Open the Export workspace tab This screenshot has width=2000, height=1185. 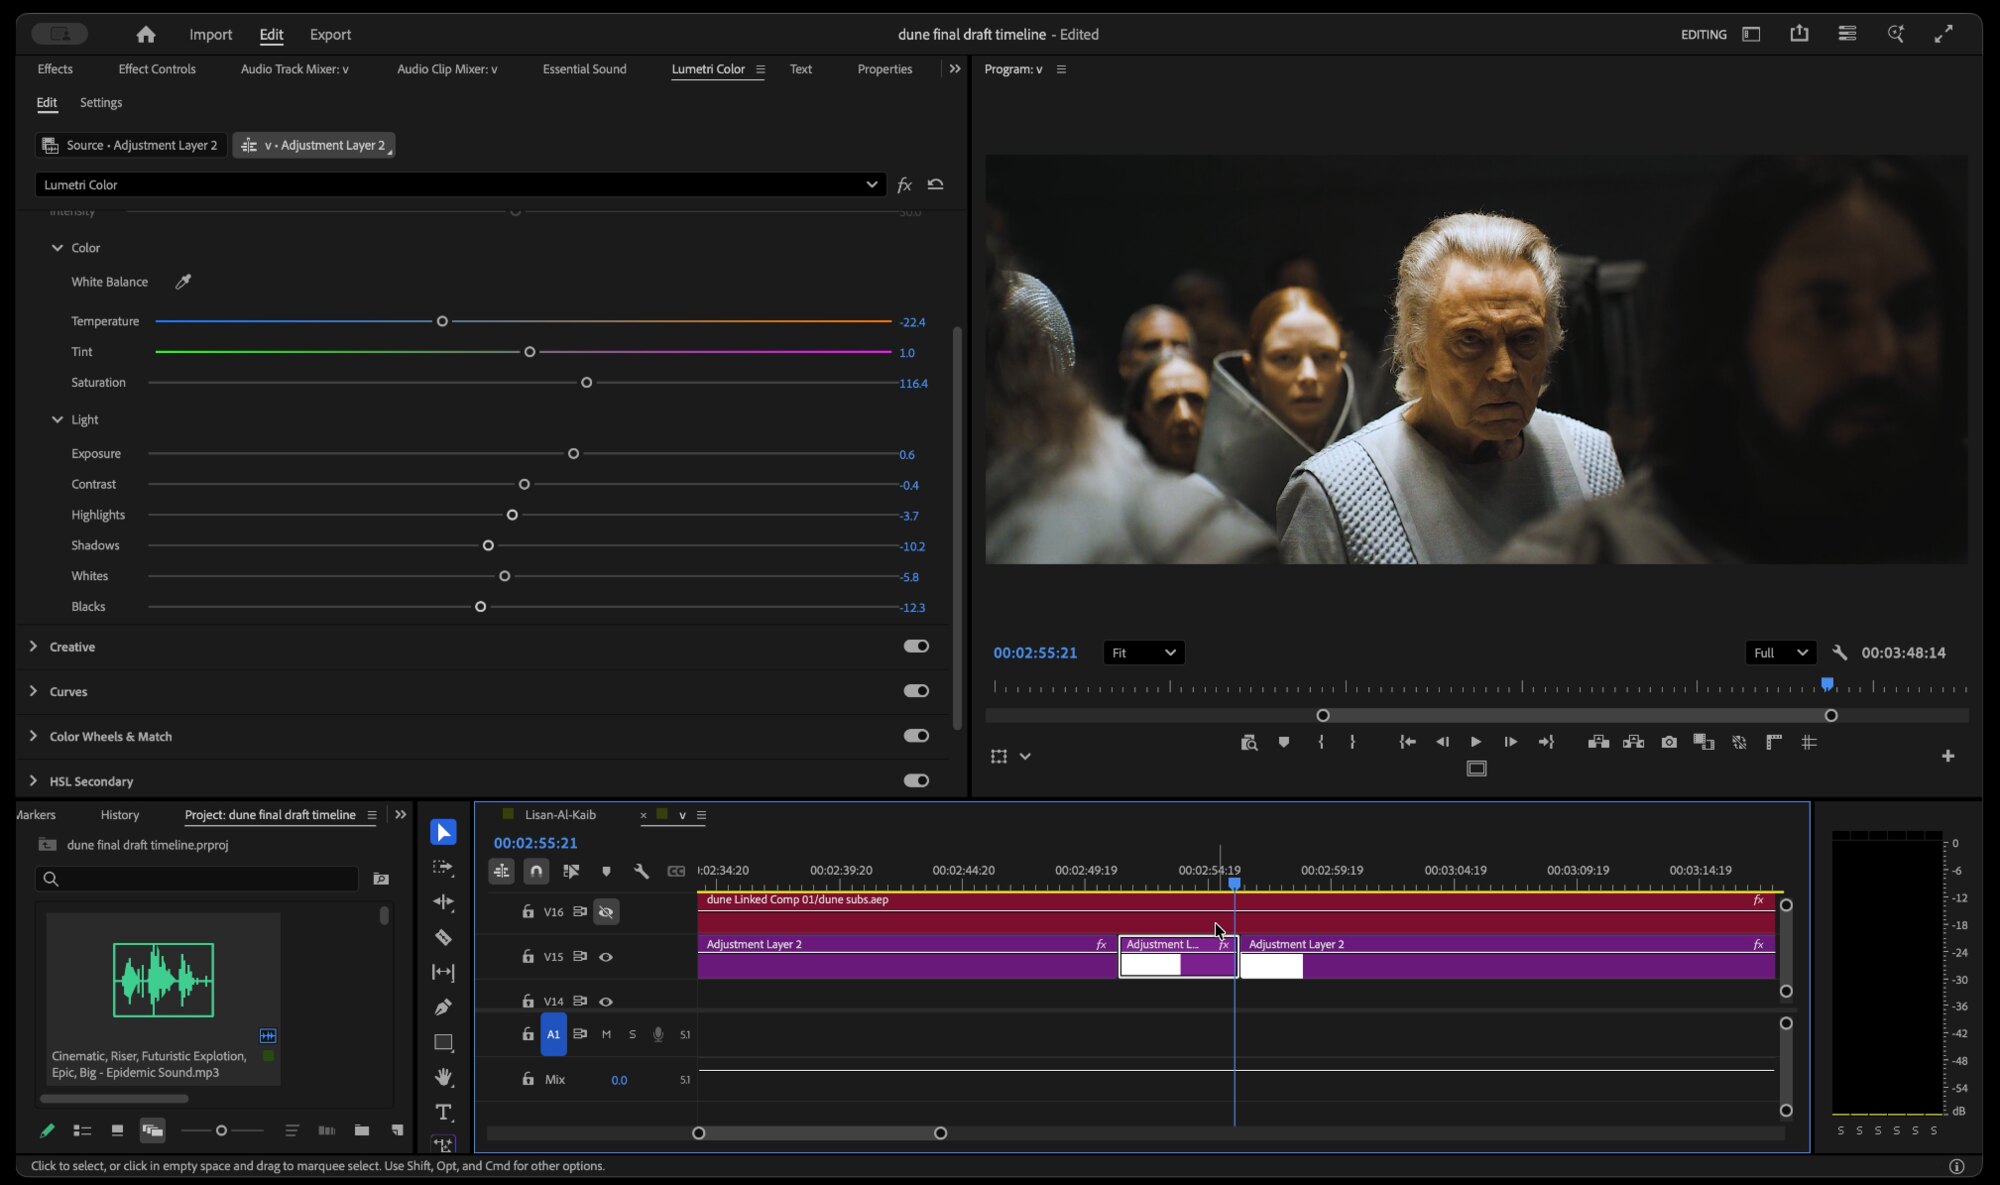pos(330,34)
